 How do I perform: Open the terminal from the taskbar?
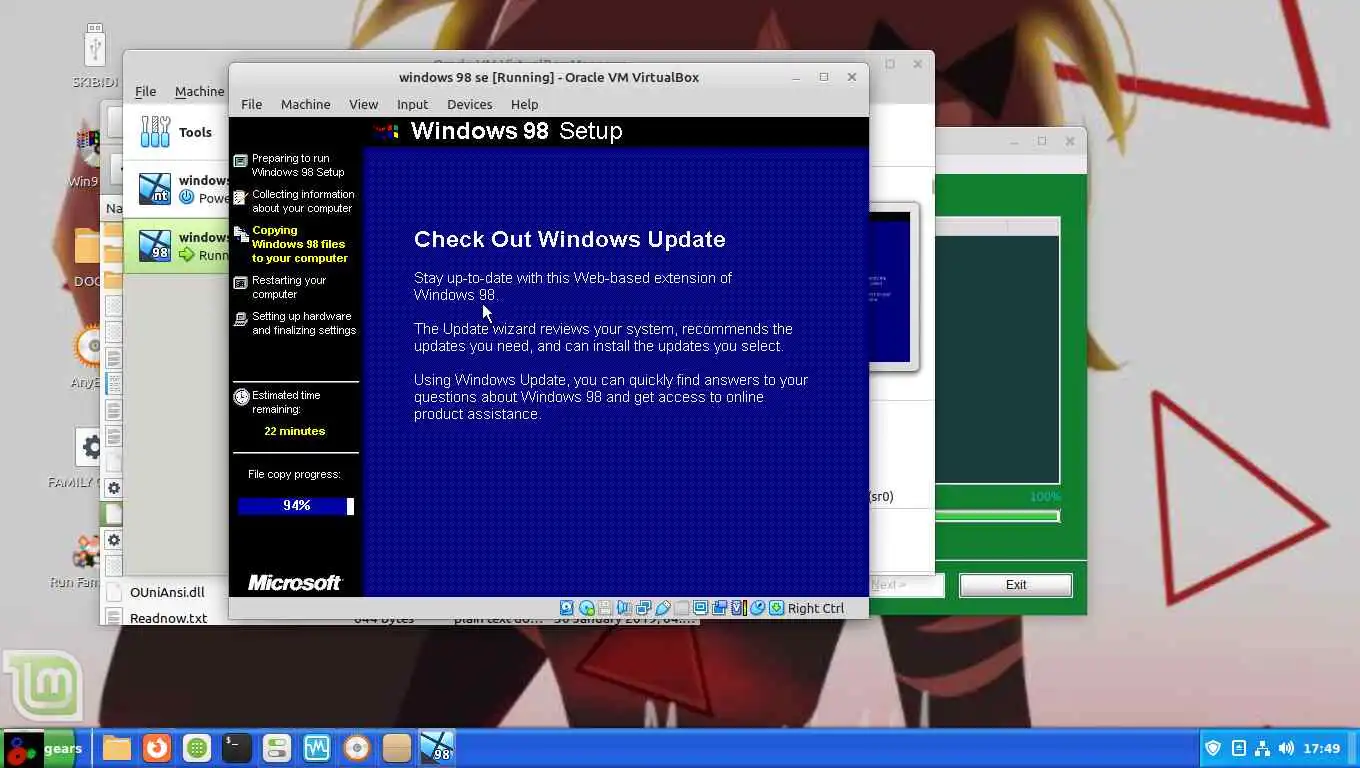pyautogui.click(x=237, y=748)
